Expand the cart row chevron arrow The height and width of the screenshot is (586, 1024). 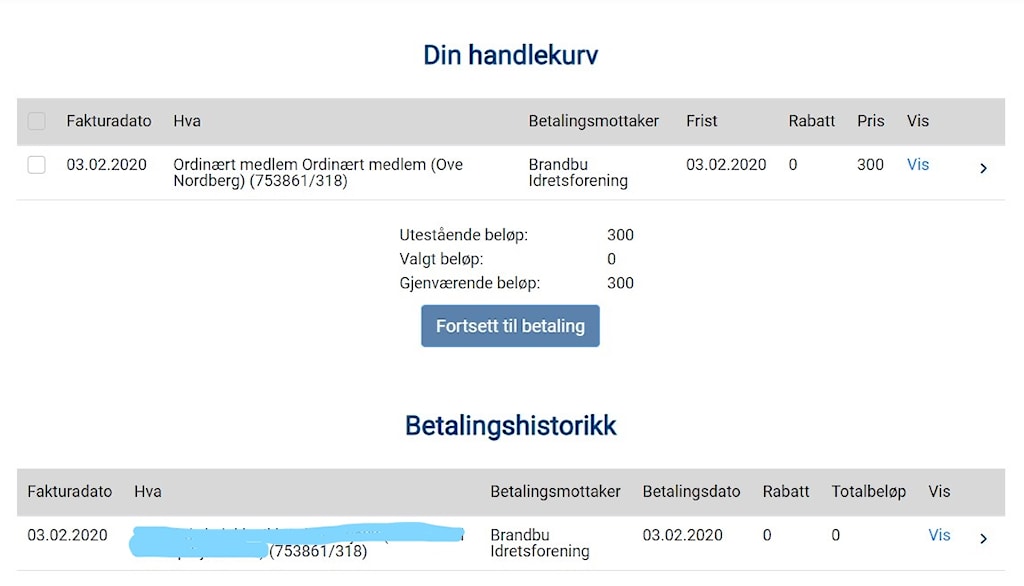click(983, 168)
